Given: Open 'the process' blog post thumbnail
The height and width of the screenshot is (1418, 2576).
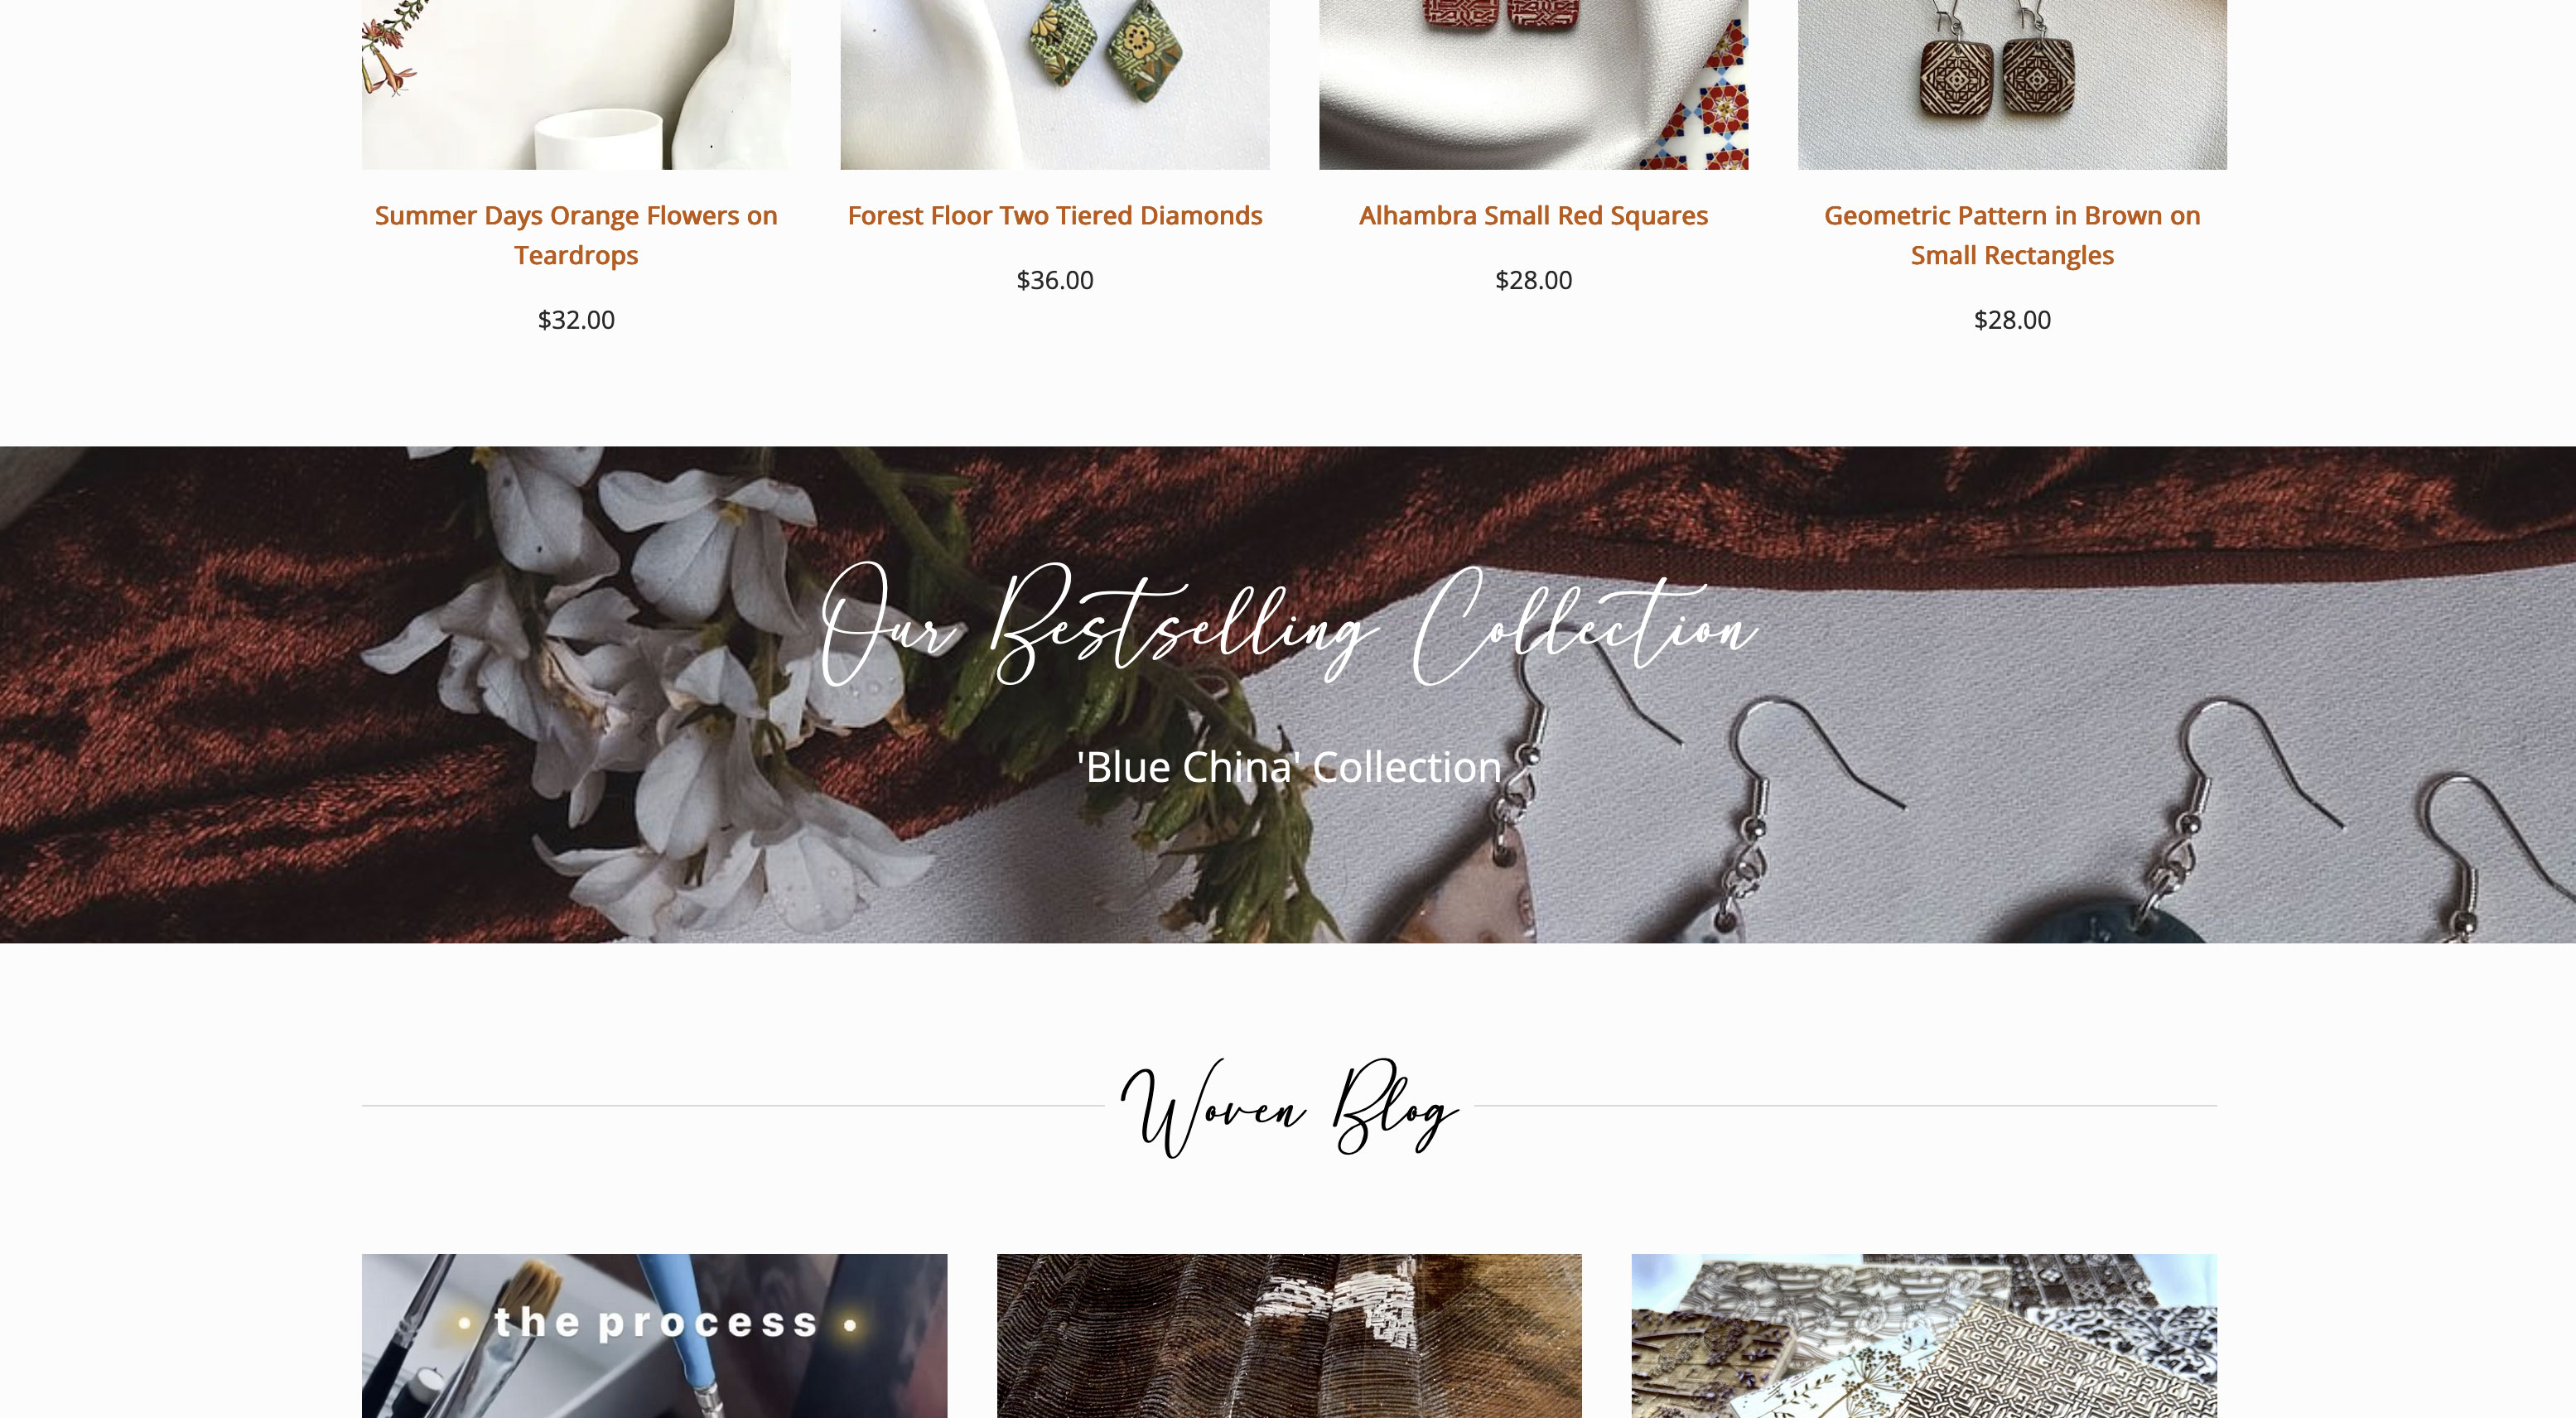Looking at the screenshot, I should (x=654, y=1336).
